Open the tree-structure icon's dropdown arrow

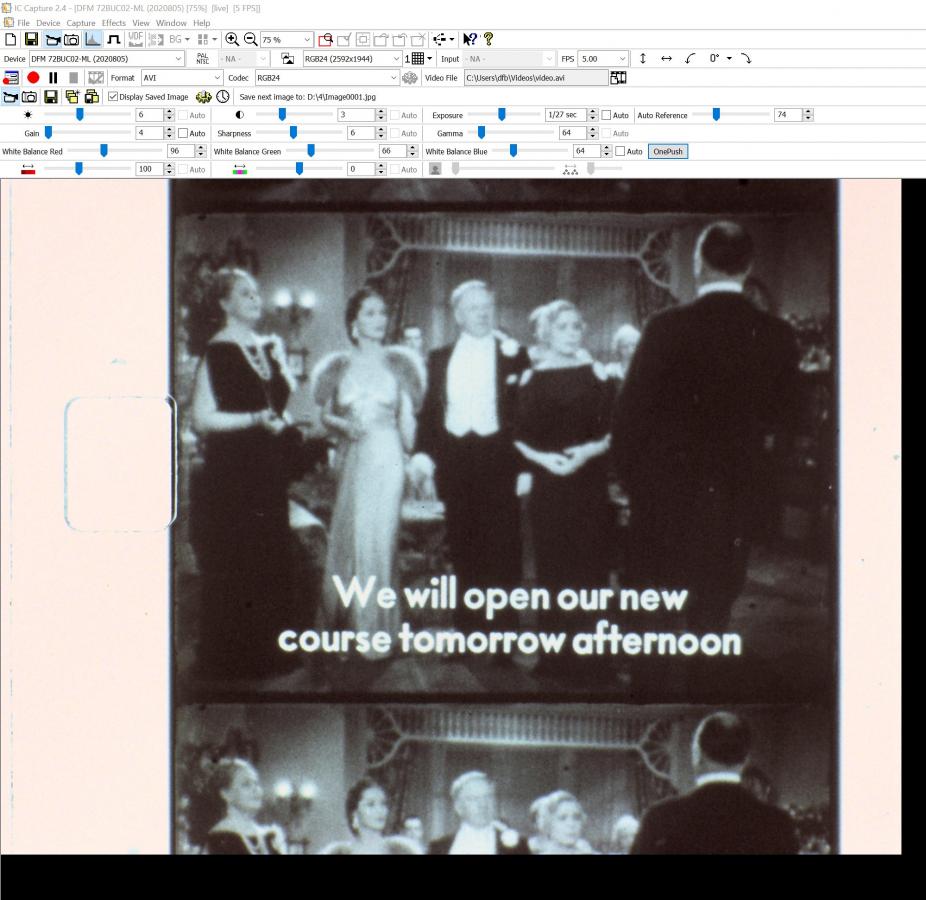452,40
